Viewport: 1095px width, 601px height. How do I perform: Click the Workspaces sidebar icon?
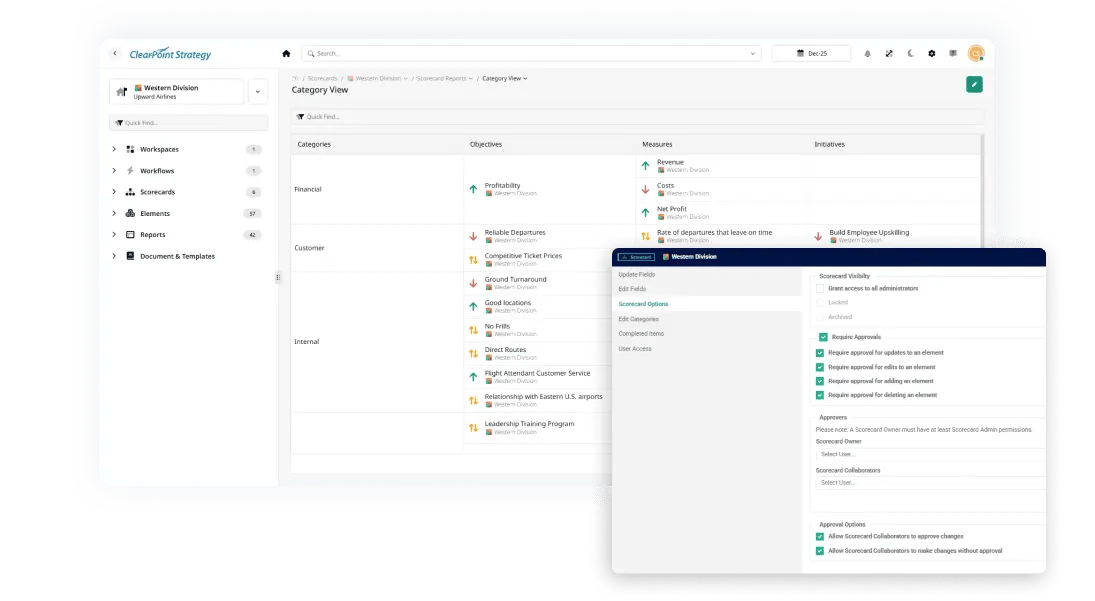[x=130, y=149]
